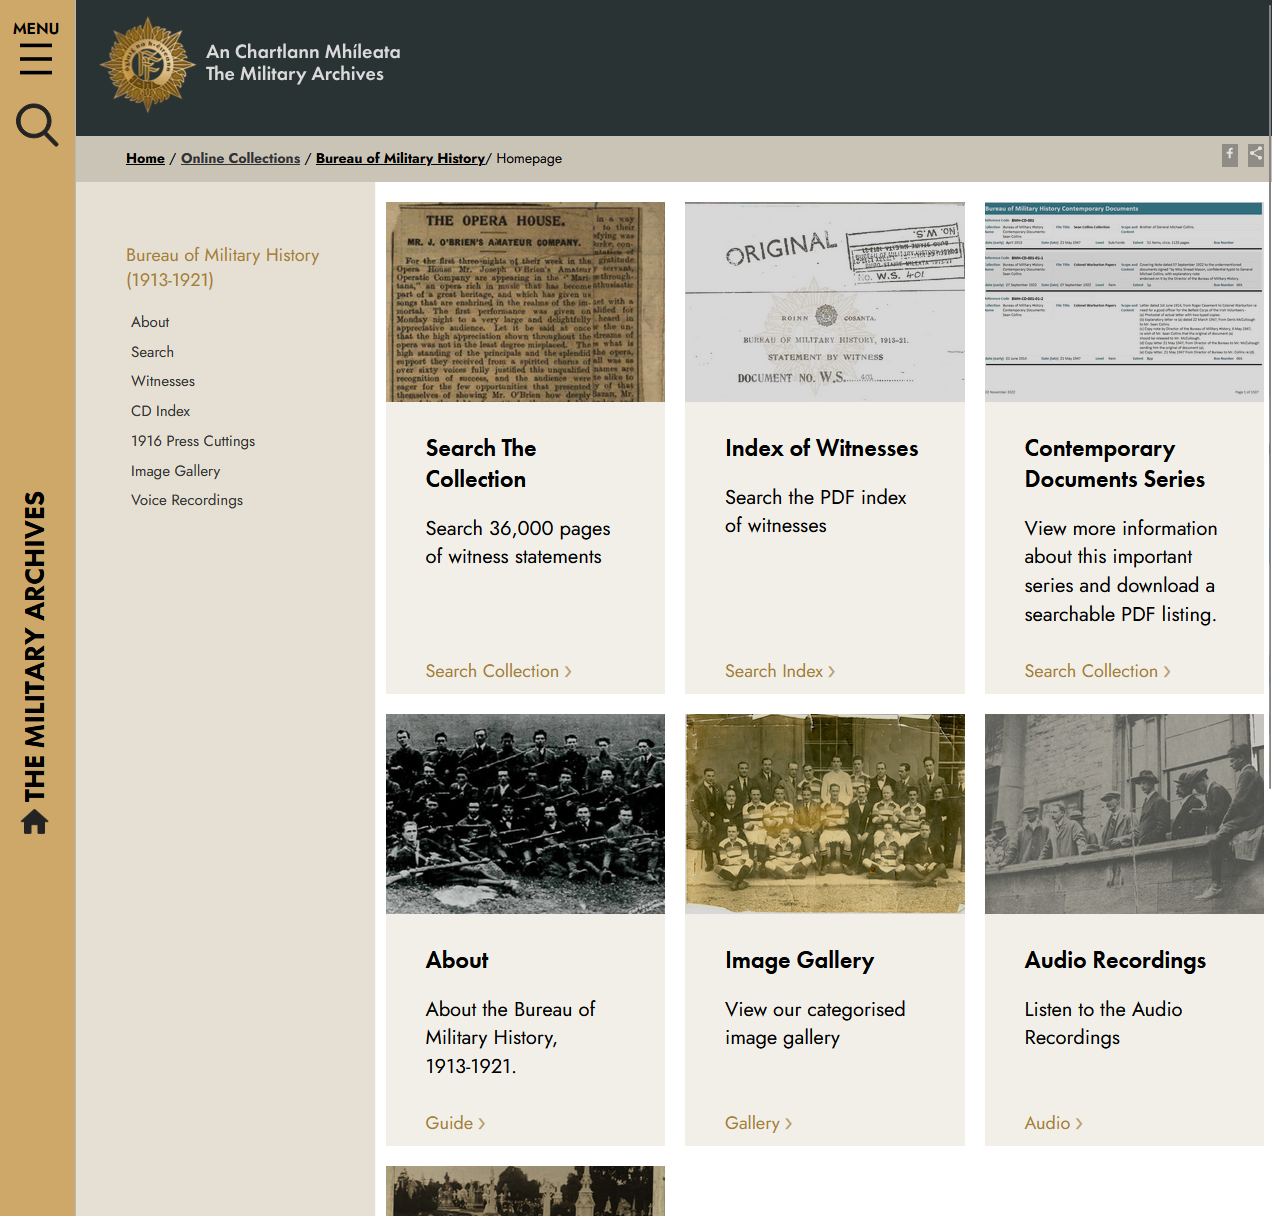
Task: Click the Opera House newspaper thumbnail
Action: click(525, 302)
